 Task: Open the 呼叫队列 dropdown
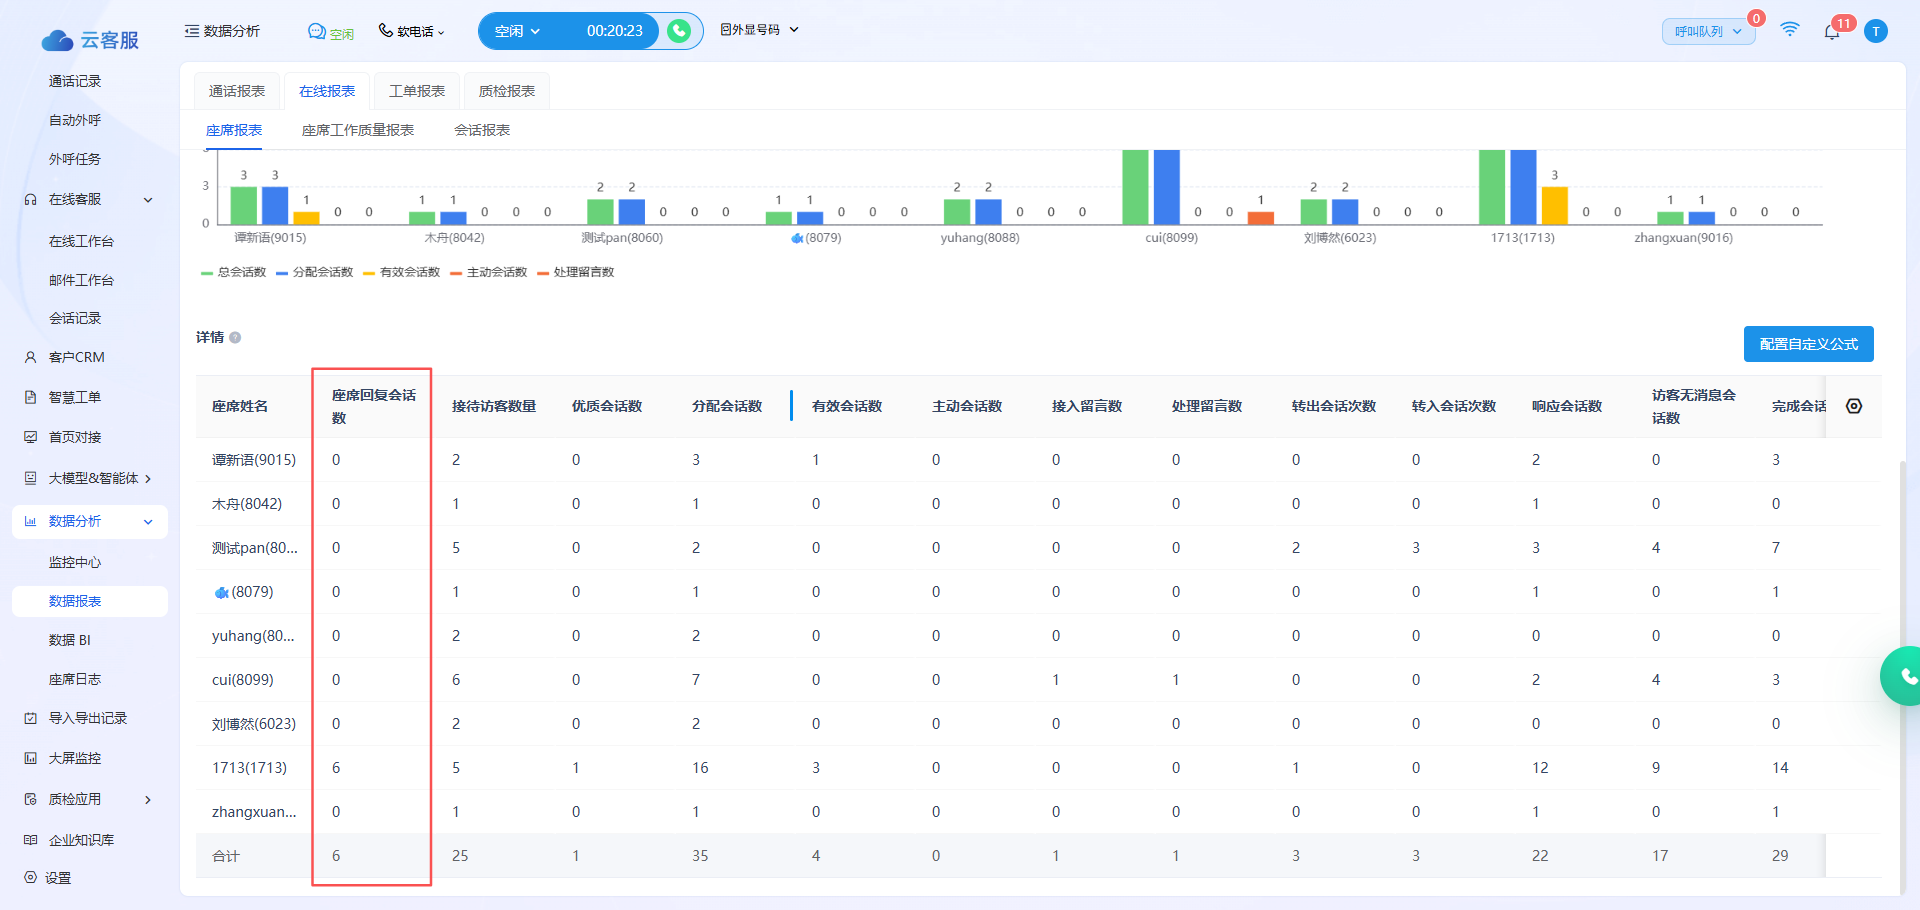pos(1708,32)
